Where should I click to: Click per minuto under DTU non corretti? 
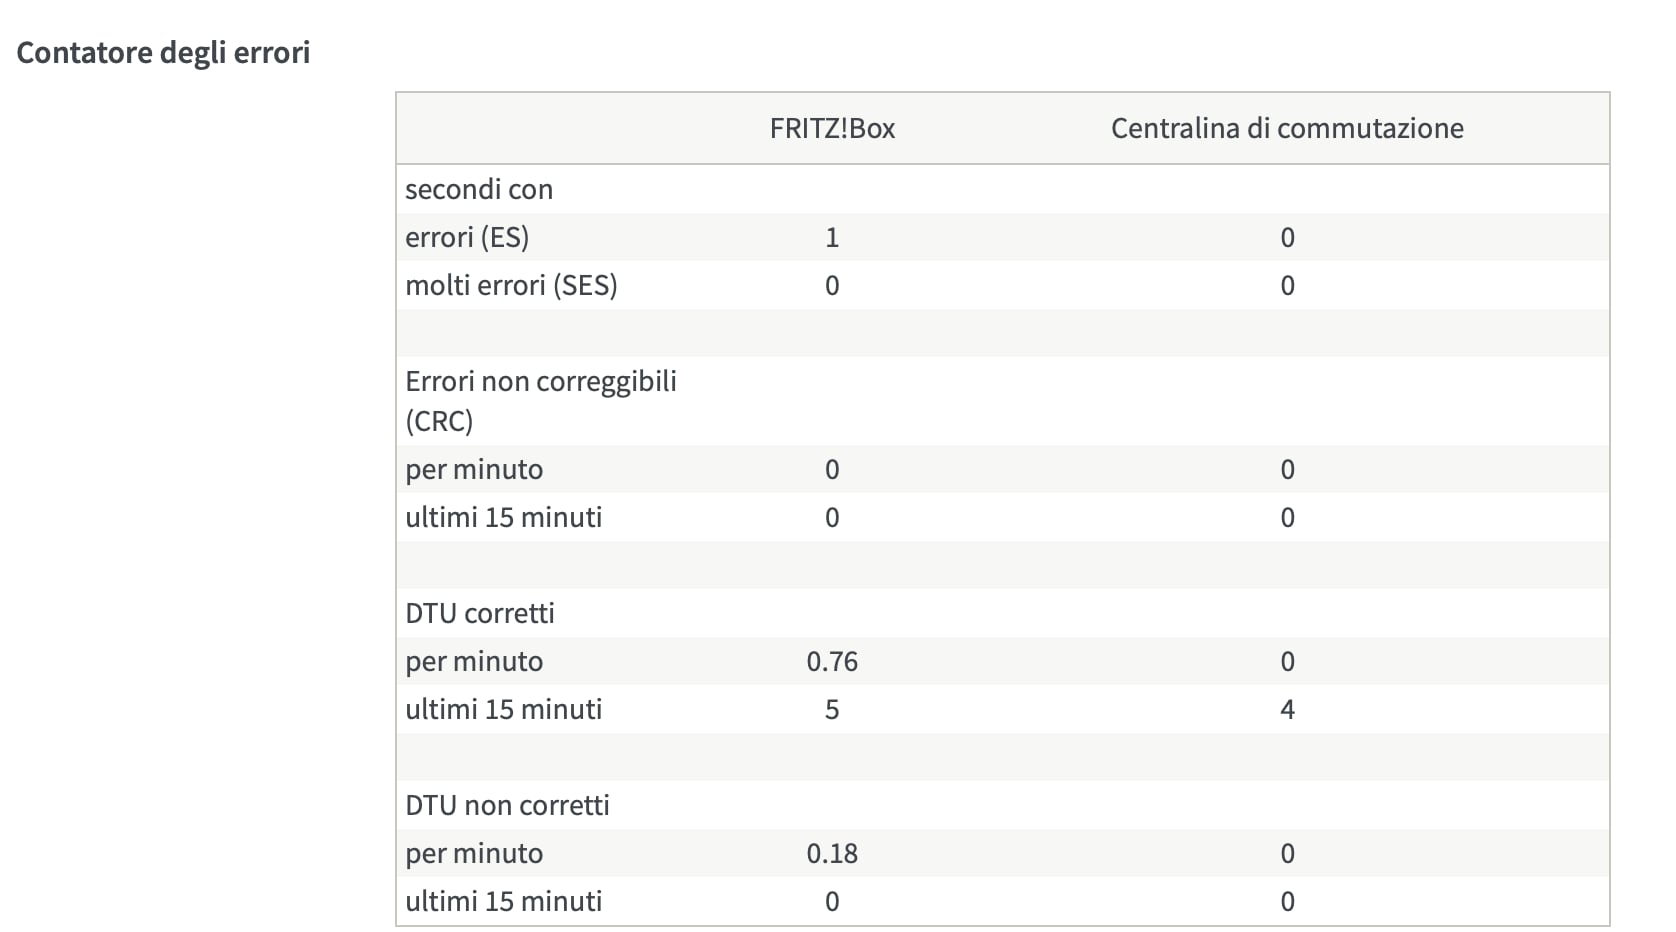point(474,853)
